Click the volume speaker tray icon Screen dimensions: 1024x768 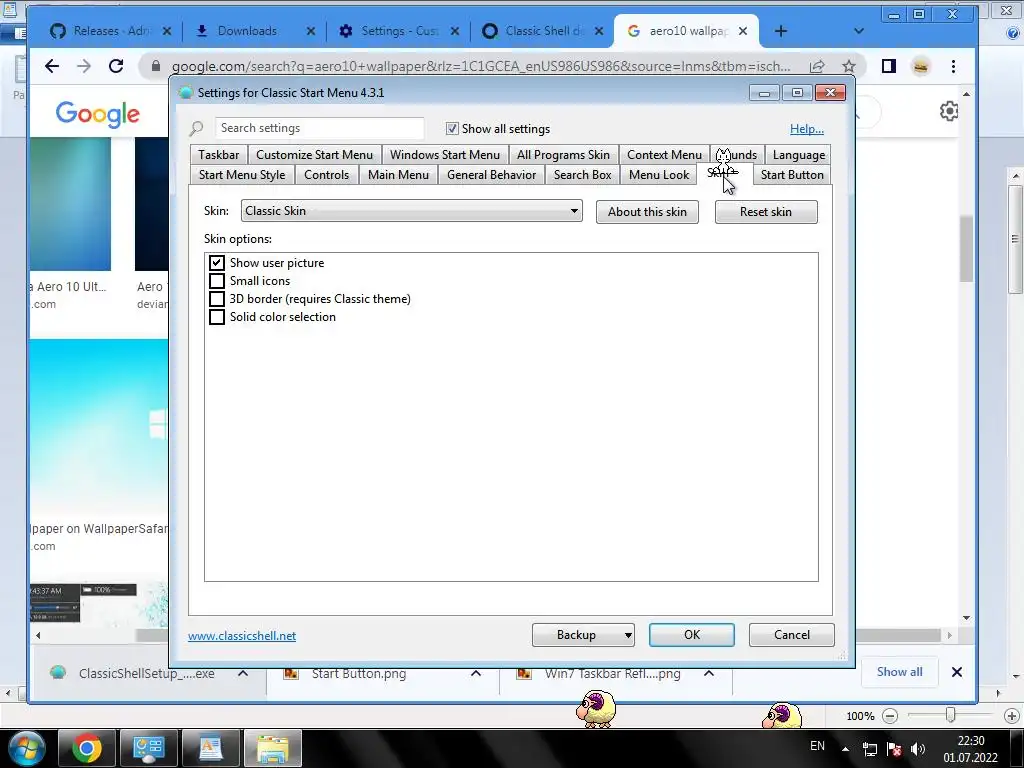pos(918,749)
